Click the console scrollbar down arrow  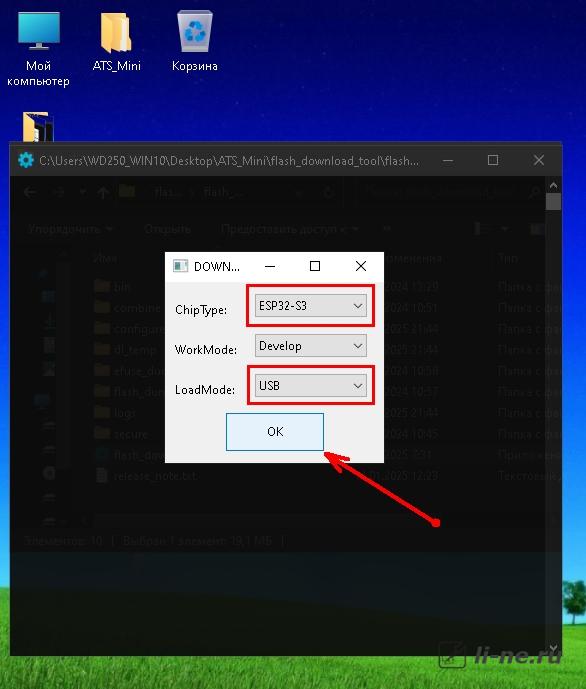click(553, 648)
